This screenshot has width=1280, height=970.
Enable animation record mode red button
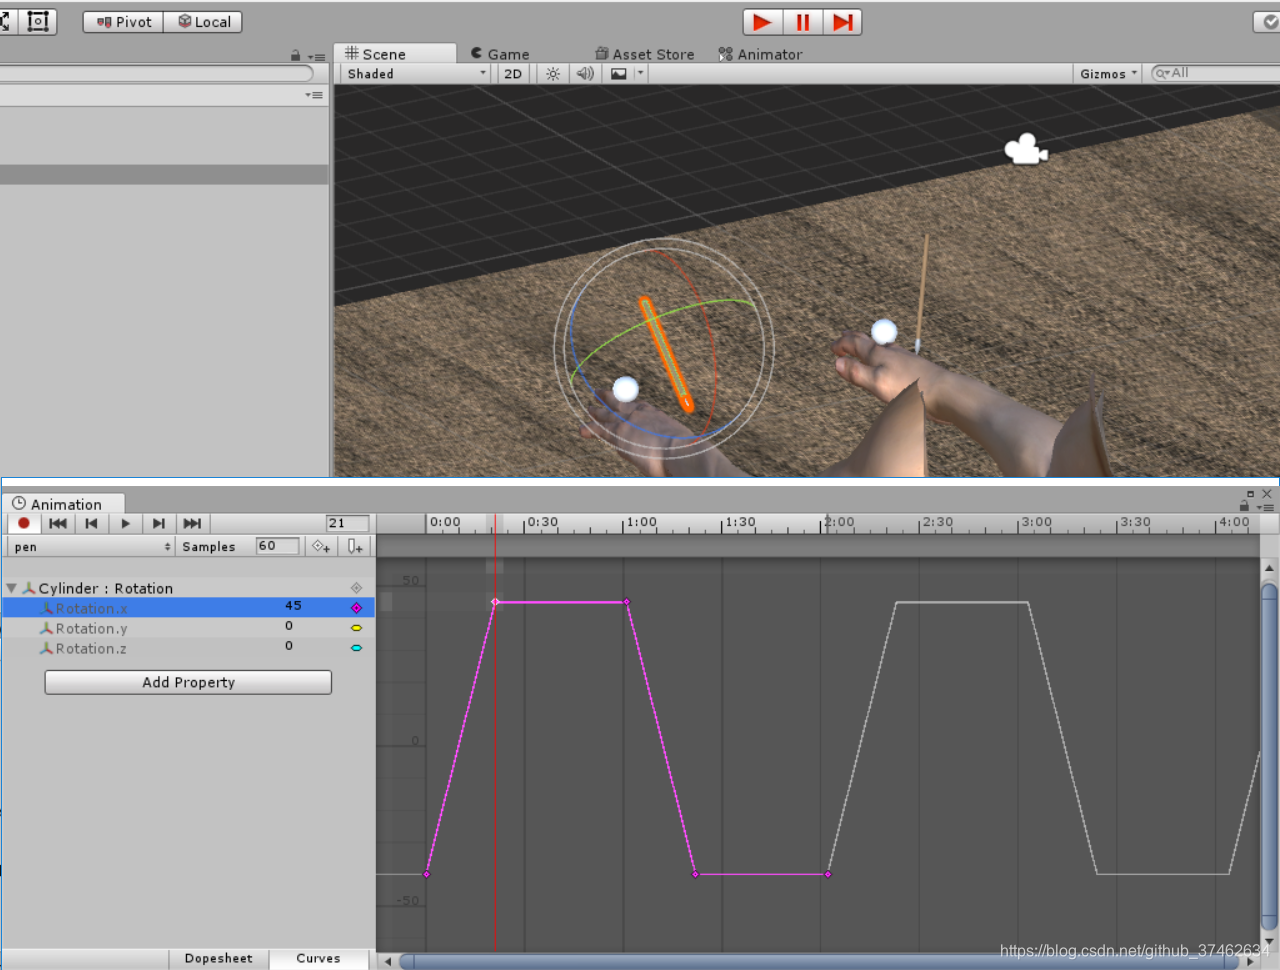point(24,523)
